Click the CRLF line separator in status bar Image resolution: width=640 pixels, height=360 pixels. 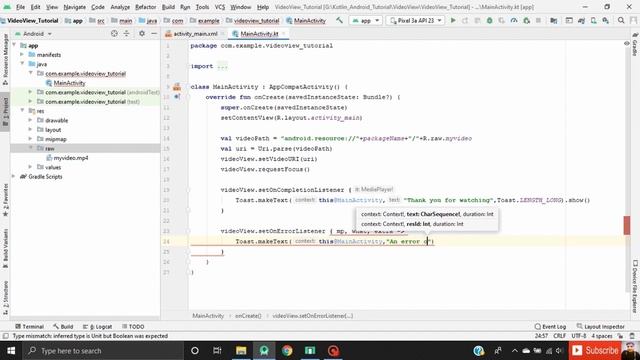pyautogui.click(x=559, y=336)
